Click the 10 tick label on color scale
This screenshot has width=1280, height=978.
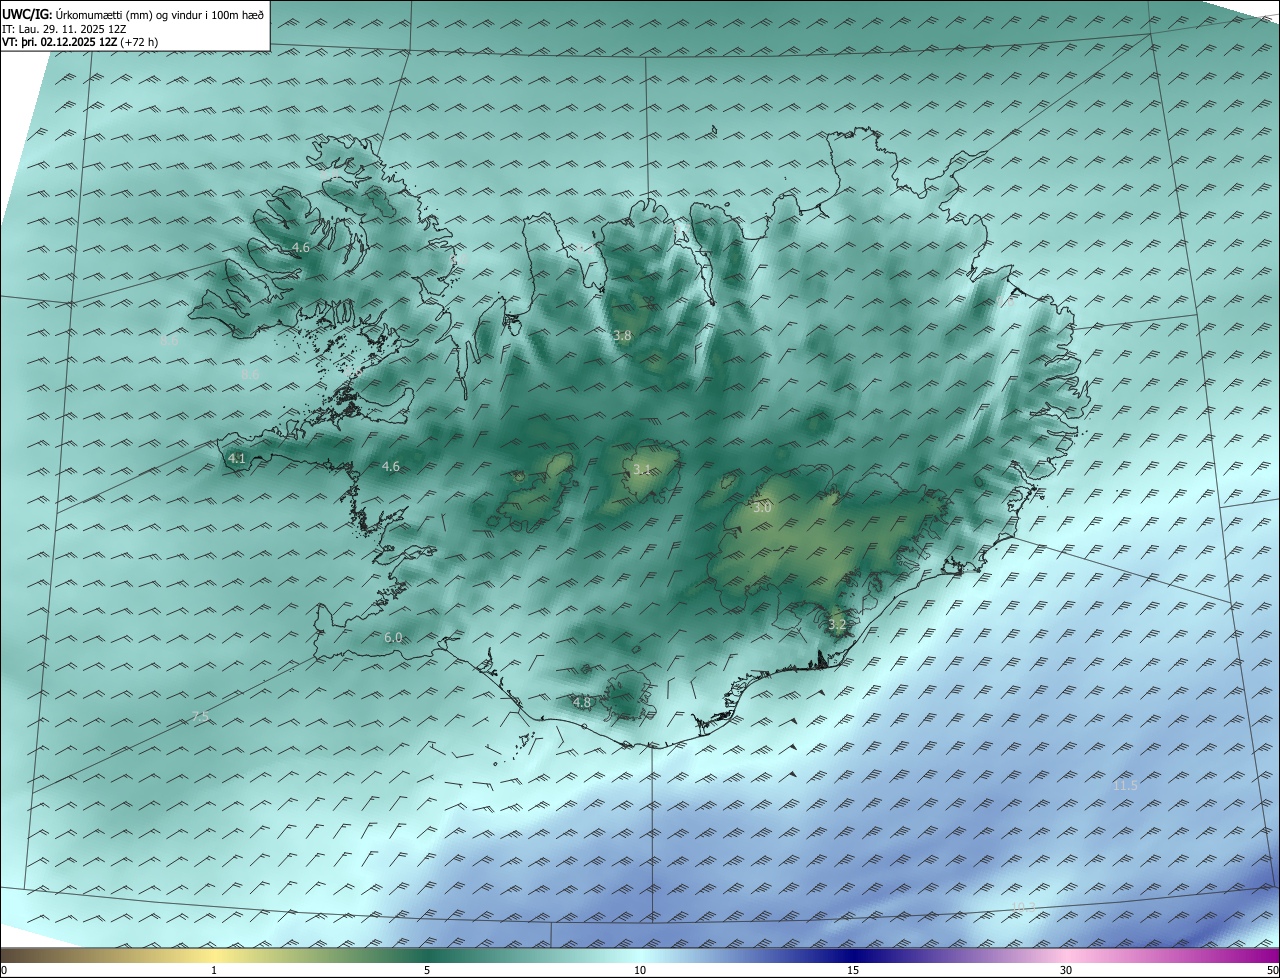(640, 970)
